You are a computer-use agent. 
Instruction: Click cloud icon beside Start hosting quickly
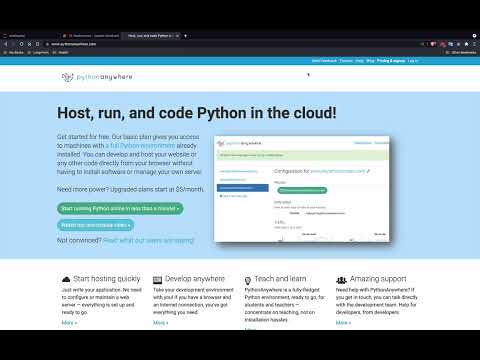pyautogui.click(x=66, y=279)
